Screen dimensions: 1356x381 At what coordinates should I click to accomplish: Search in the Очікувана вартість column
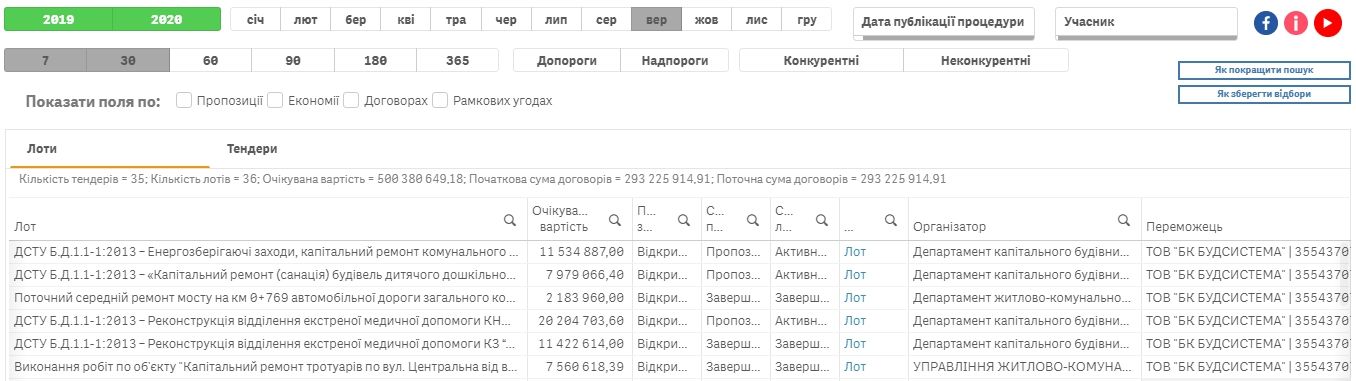[615, 220]
